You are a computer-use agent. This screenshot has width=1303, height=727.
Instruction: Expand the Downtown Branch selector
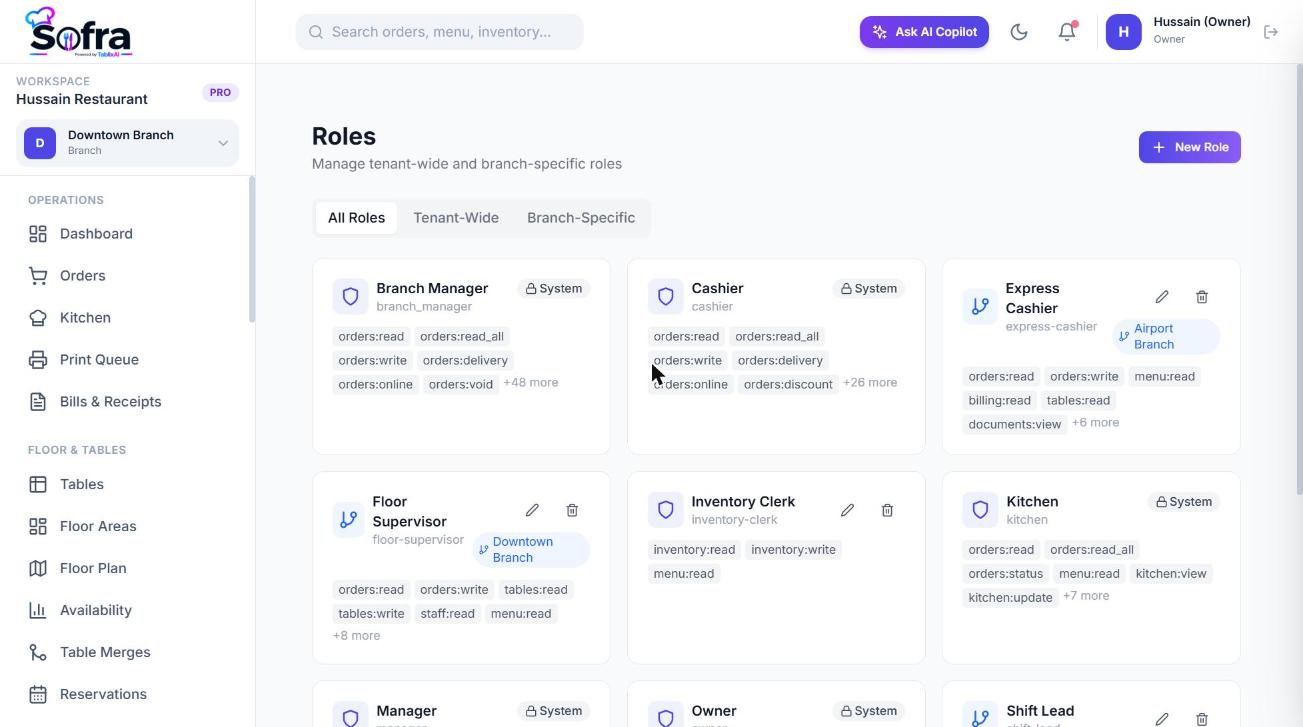point(127,143)
